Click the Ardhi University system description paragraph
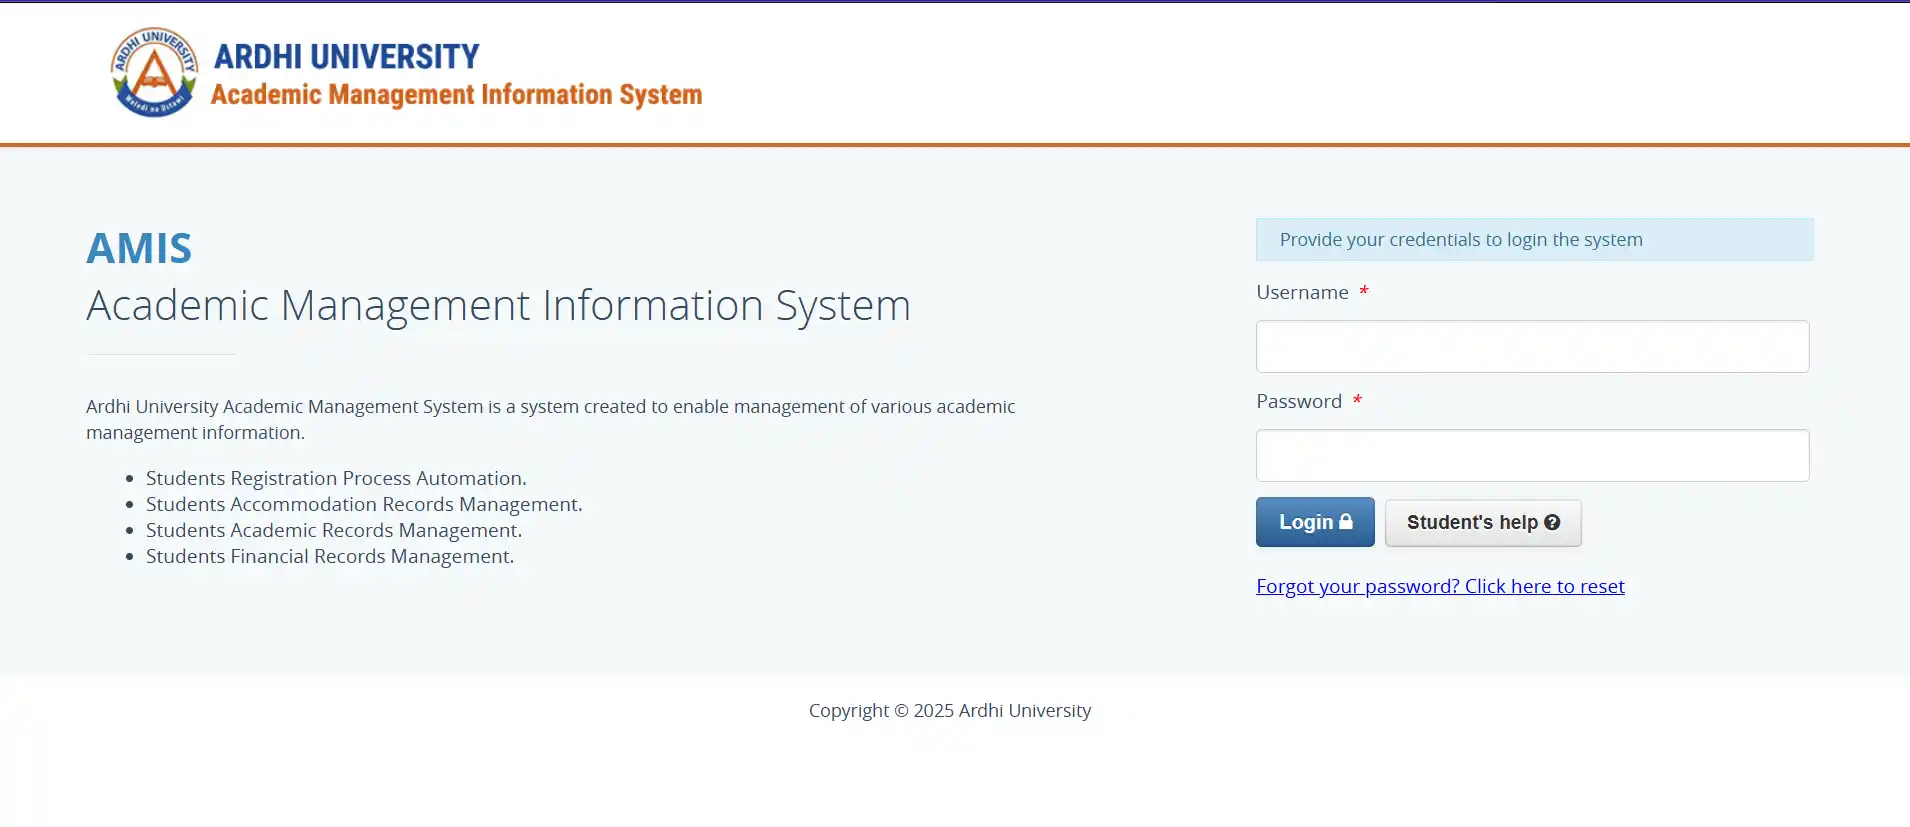1910x827 pixels. click(x=550, y=419)
